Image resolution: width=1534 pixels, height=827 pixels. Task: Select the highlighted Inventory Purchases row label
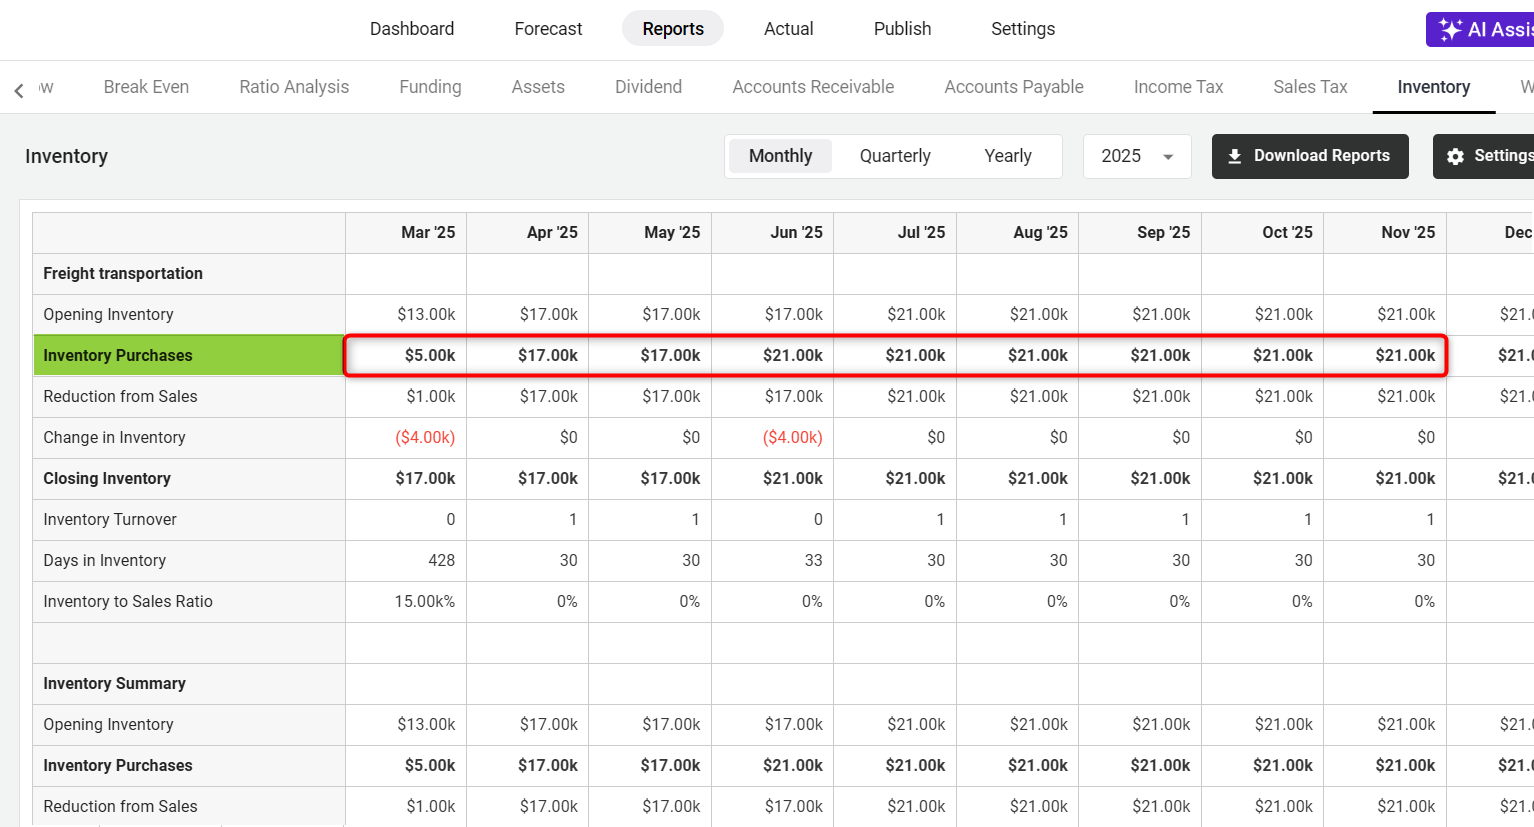(x=189, y=355)
